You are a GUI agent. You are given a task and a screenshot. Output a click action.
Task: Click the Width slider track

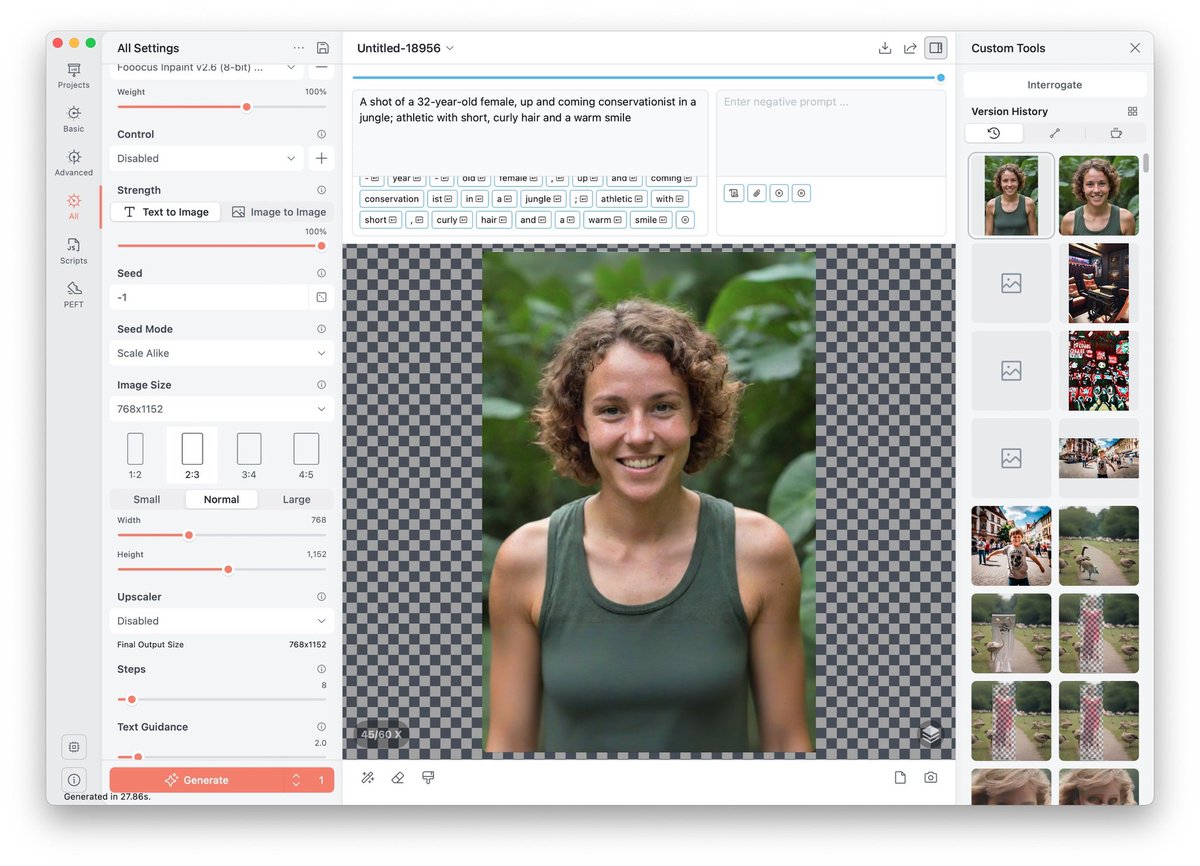pyautogui.click(x=222, y=535)
